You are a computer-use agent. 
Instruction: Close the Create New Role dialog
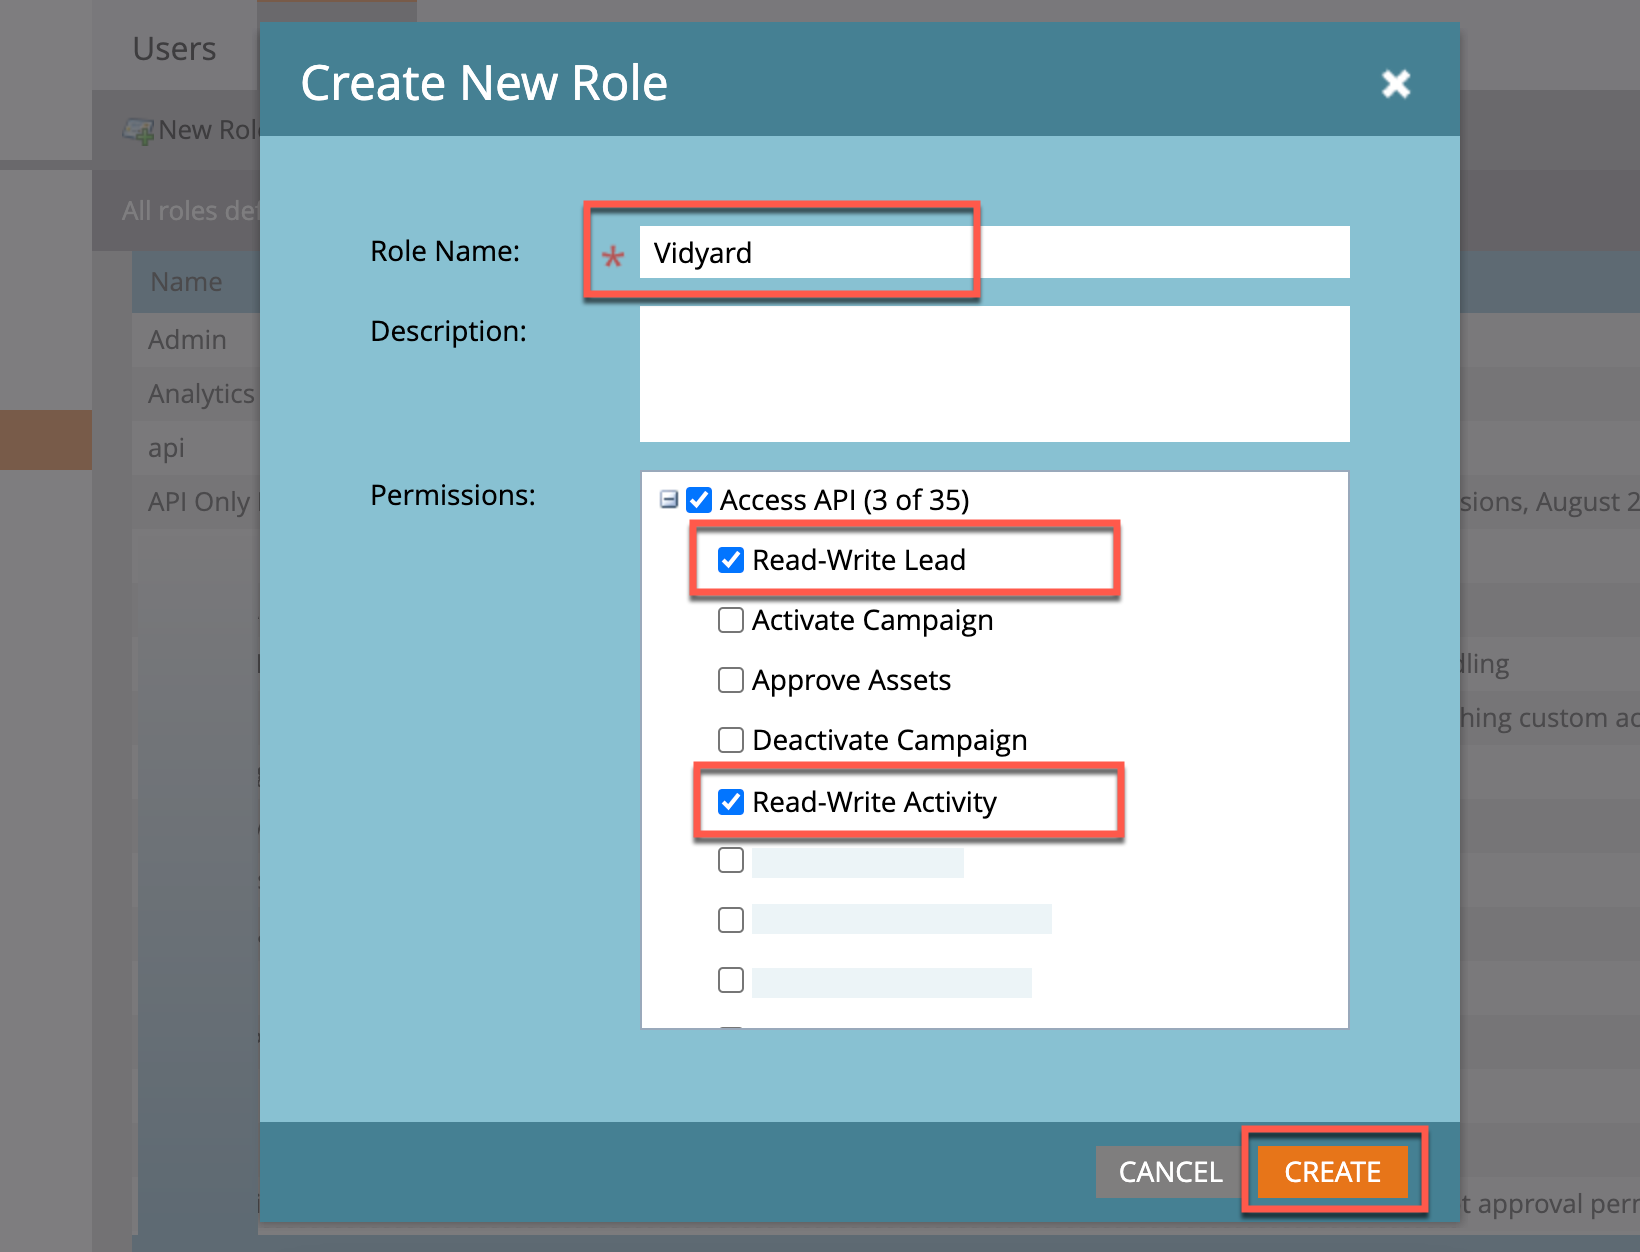point(1396,83)
